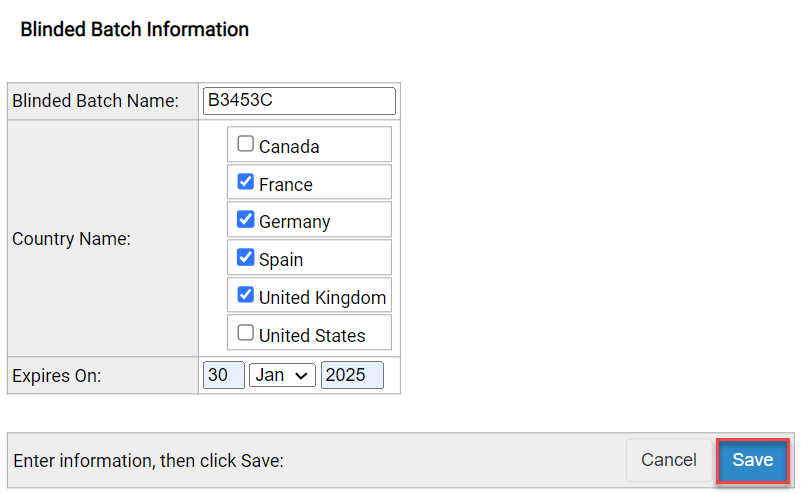Uncheck the Germany checkbox
This screenshot has height=494, width=803.
click(x=245, y=219)
